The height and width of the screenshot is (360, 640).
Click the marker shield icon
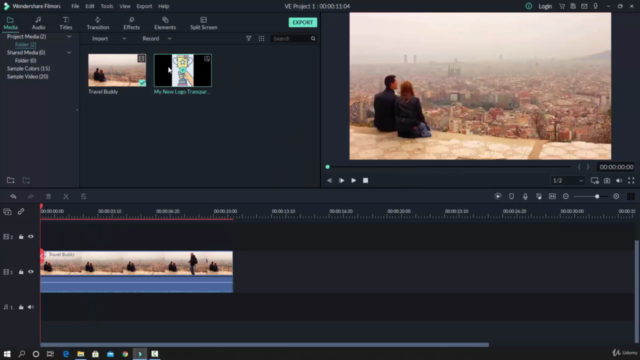pyautogui.click(x=511, y=196)
